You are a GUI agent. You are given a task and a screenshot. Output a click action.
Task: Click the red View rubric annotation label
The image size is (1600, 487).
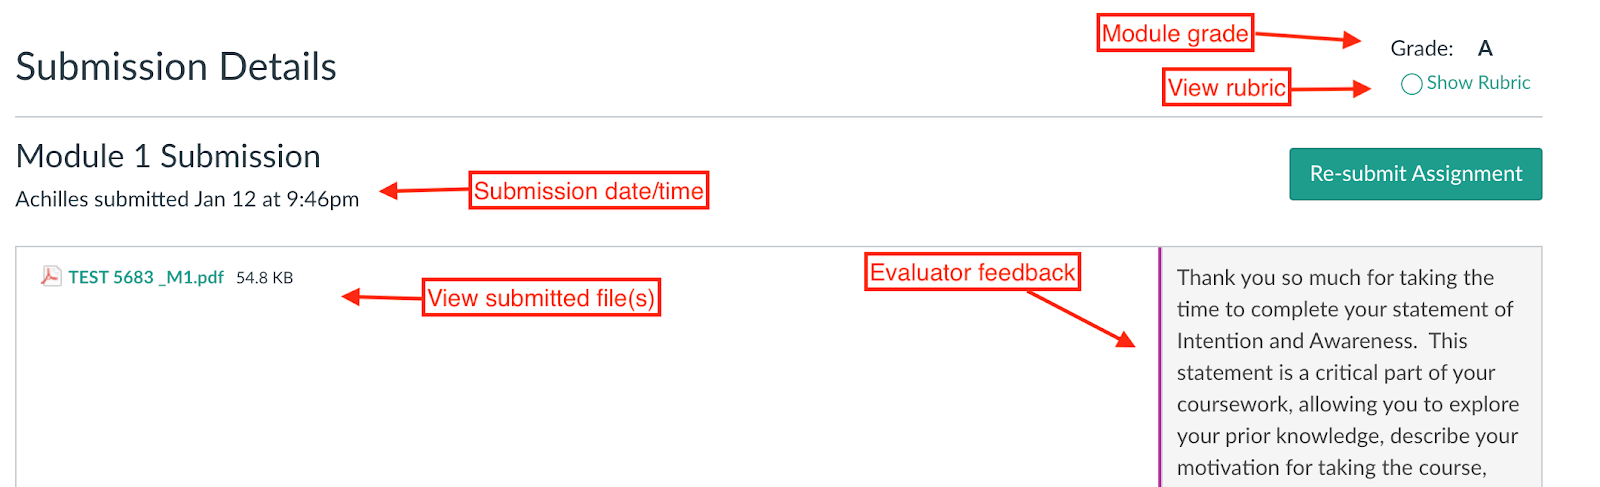1226,88
